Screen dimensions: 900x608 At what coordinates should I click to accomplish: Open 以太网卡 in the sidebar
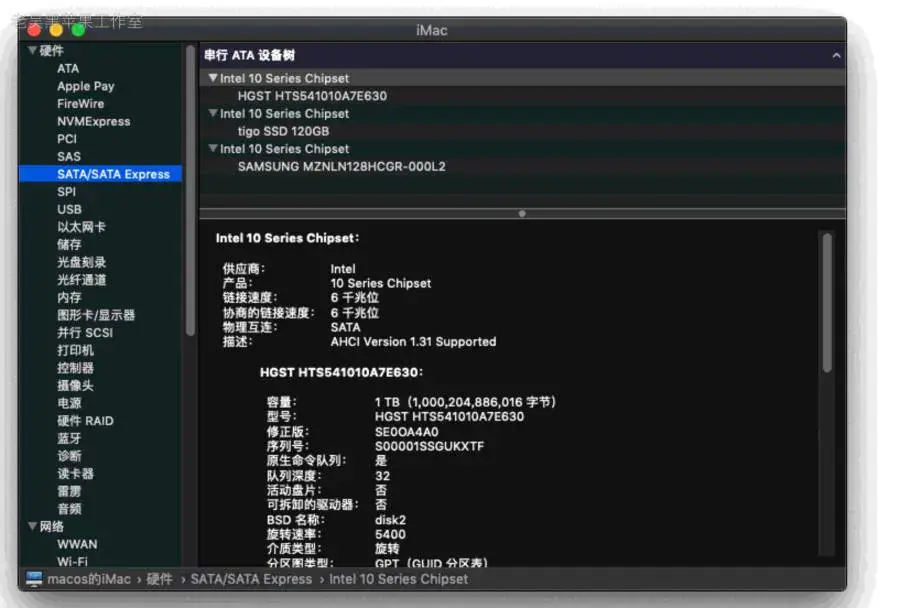81,227
